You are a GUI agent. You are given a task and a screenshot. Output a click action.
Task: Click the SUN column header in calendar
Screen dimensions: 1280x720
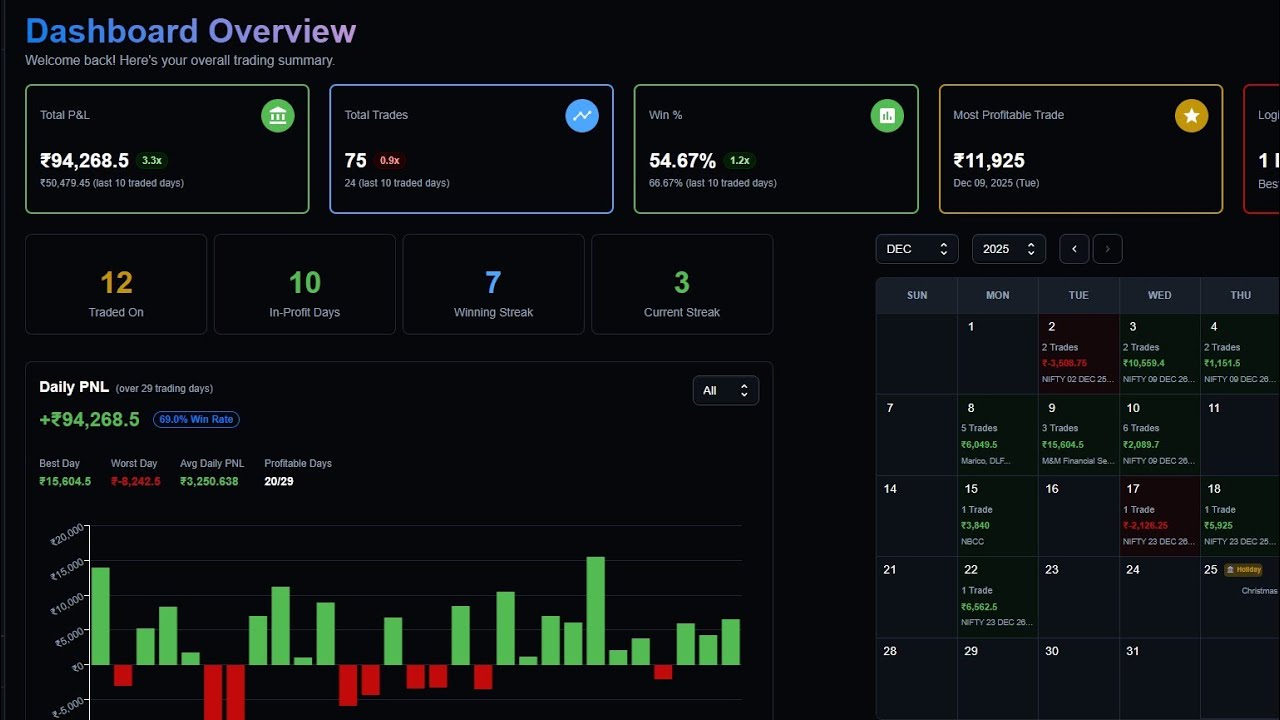click(917, 295)
